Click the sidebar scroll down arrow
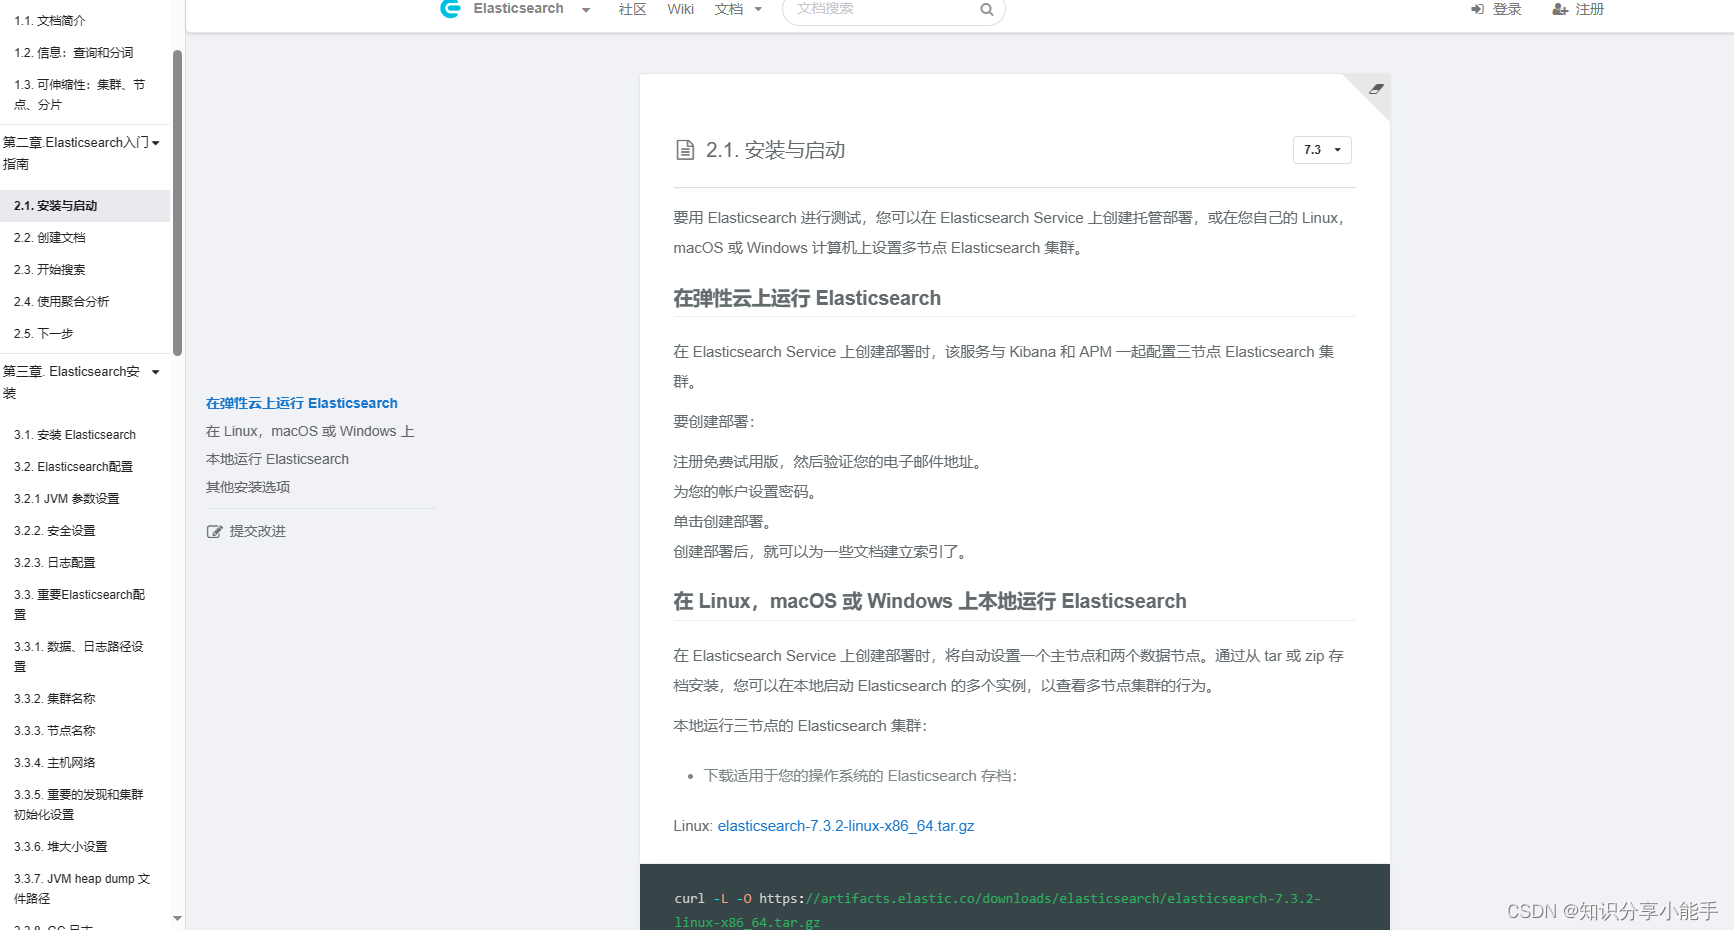The width and height of the screenshot is (1734, 930). 177,918
